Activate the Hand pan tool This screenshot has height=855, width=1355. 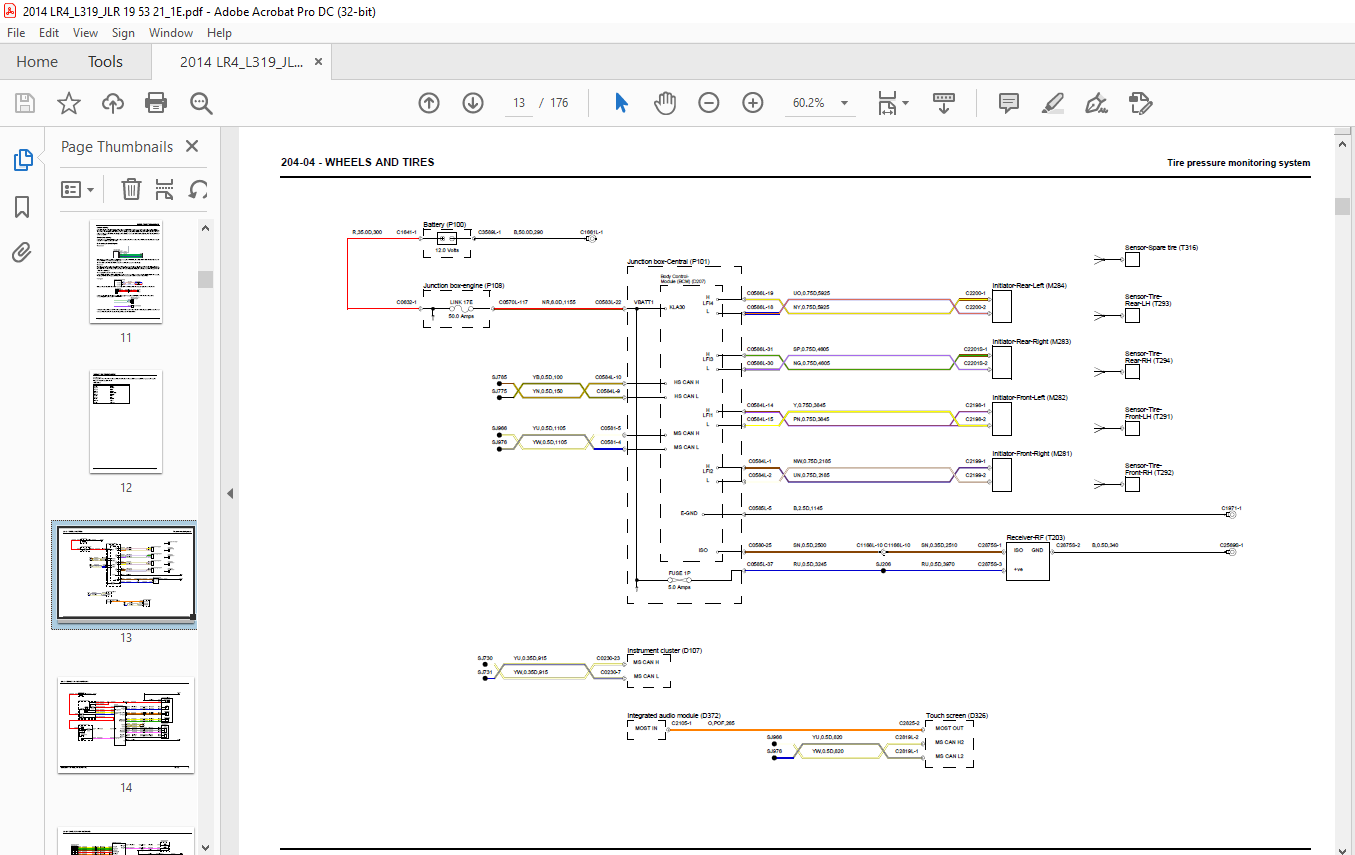(665, 103)
